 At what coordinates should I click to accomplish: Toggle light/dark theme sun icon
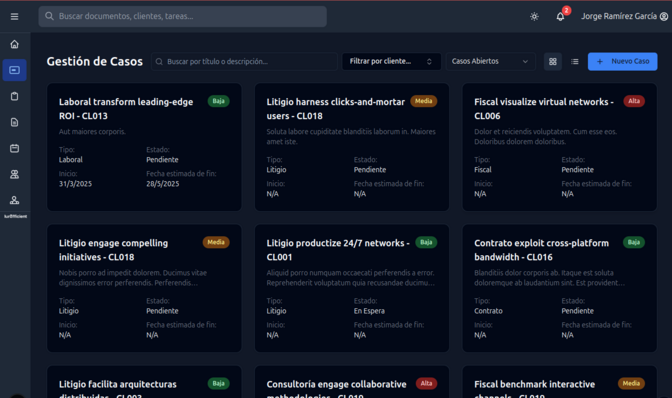tap(534, 17)
